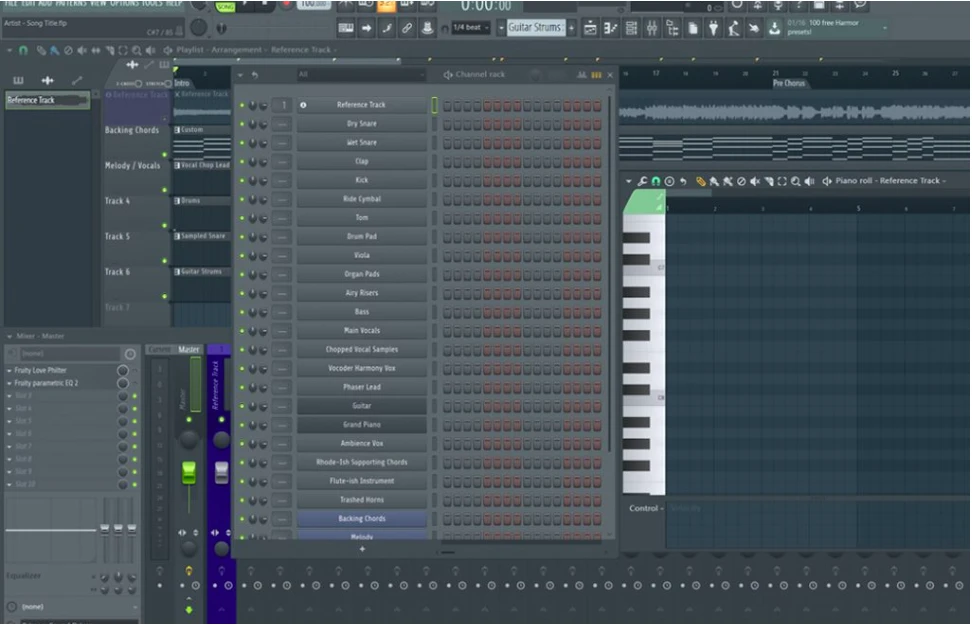Image resolution: width=972 pixels, height=625 pixels.
Task: Select the pencil draw tool in Piano roll
Action: click(x=701, y=181)
